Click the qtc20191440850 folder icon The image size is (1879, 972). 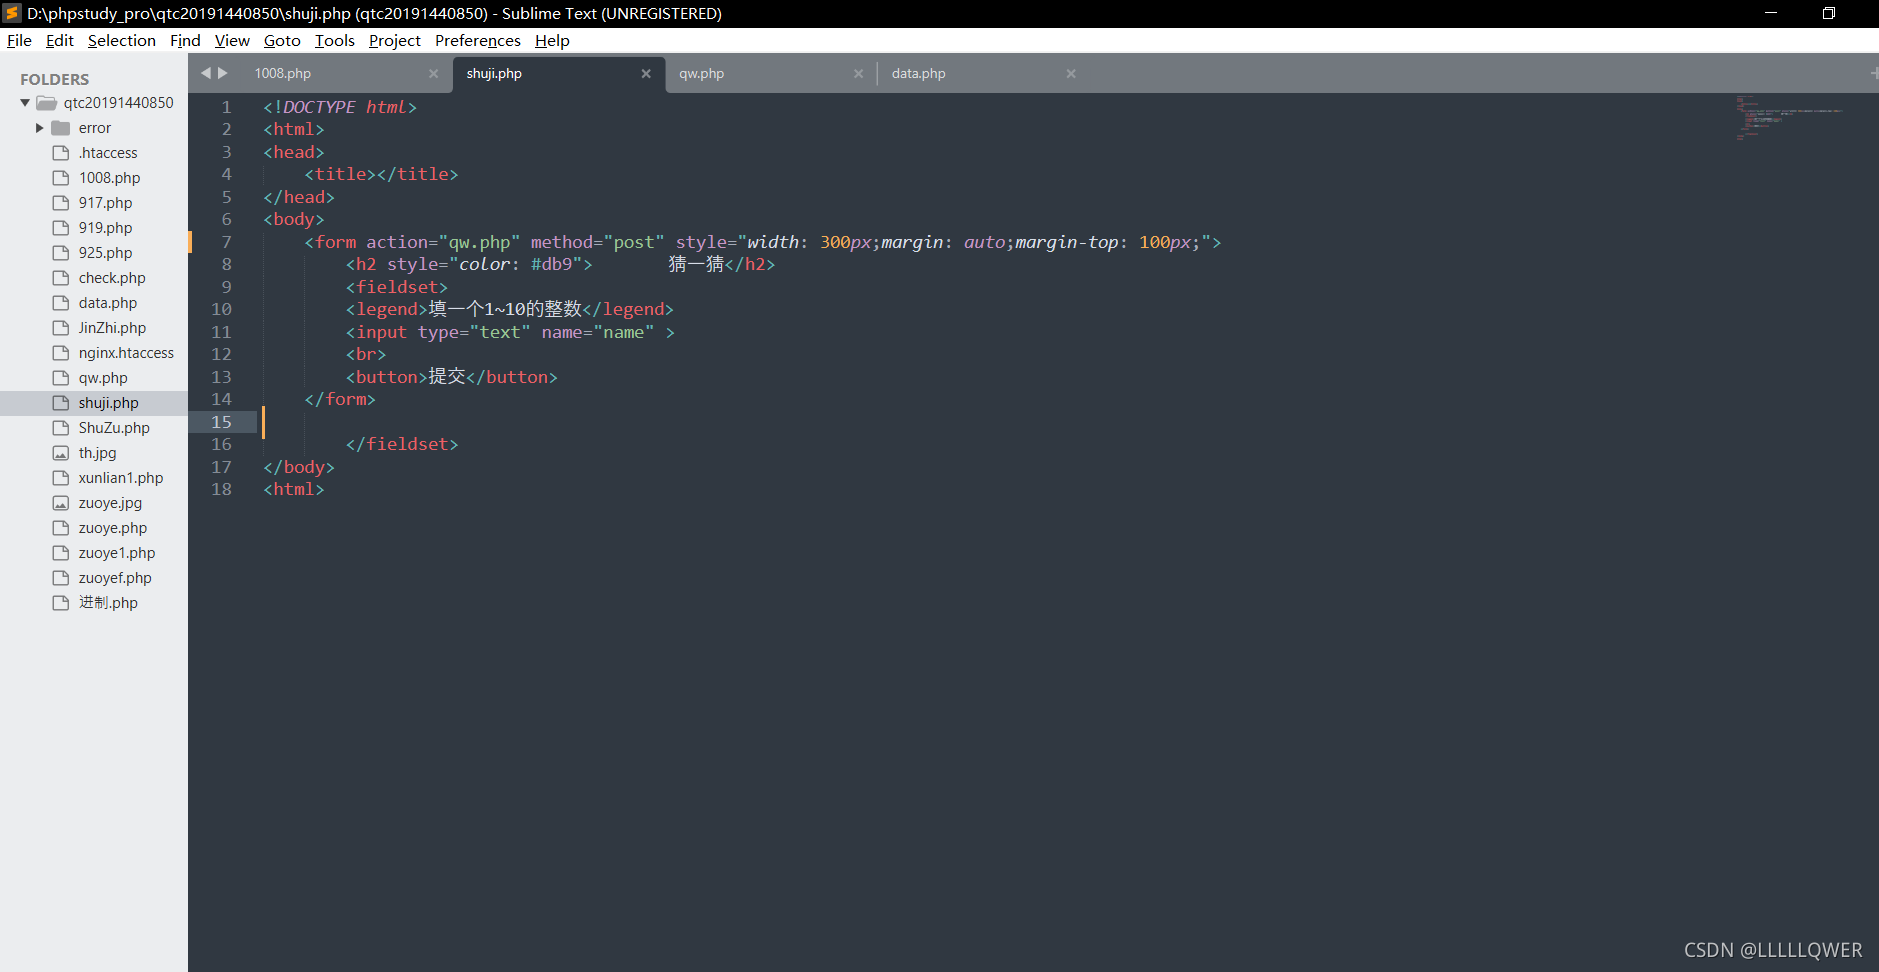[x=47, y=102]
